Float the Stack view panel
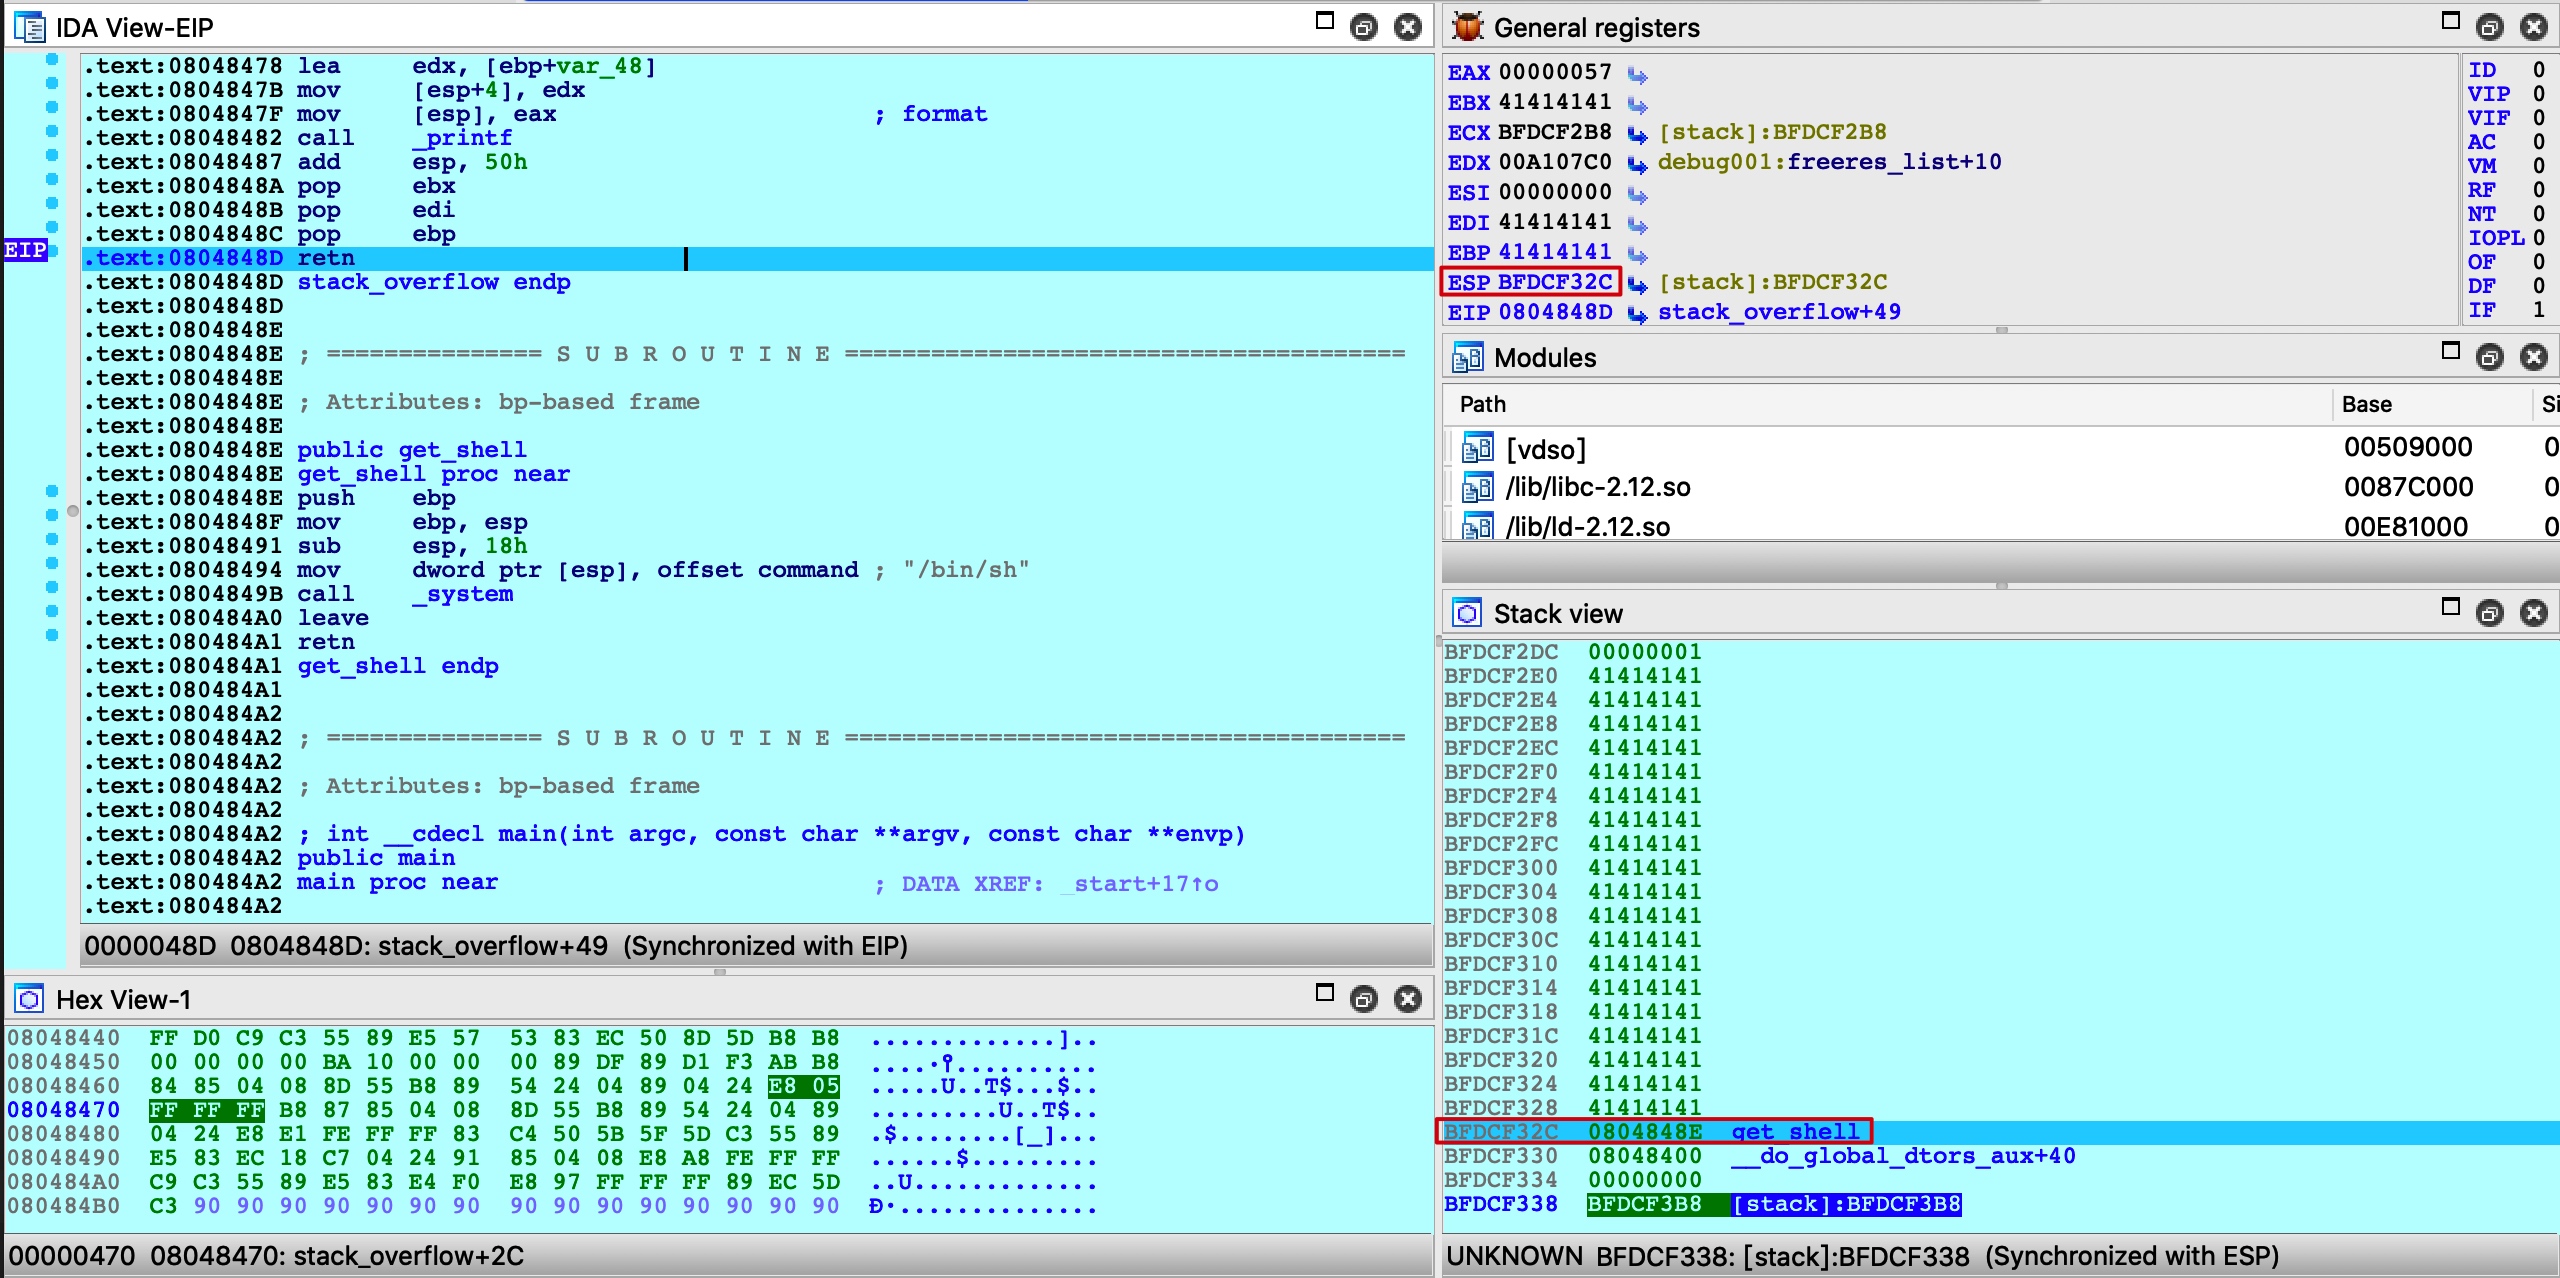The height and width of the screenshot is (1278, 2560). [x=2489, y=613]
